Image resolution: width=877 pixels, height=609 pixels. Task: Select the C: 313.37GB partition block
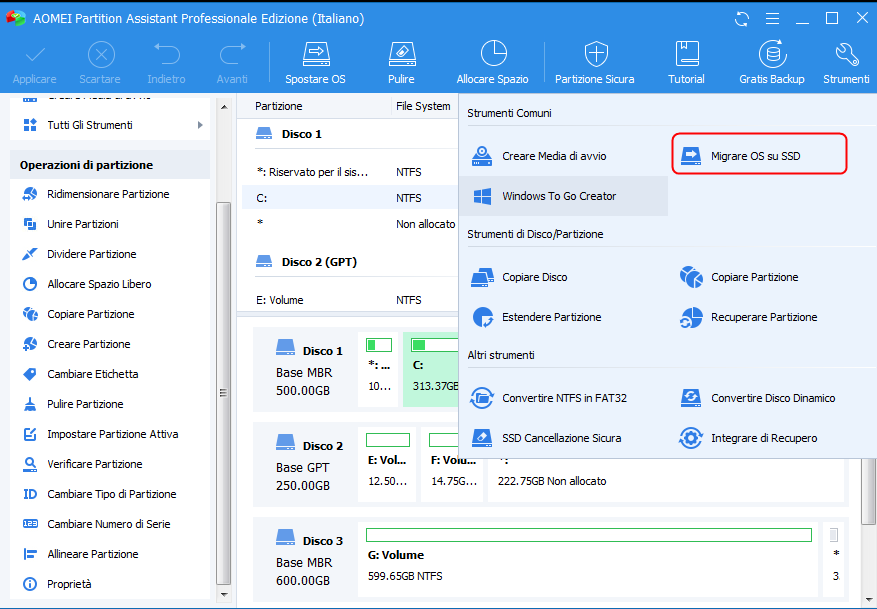click(x=431, y=370)
